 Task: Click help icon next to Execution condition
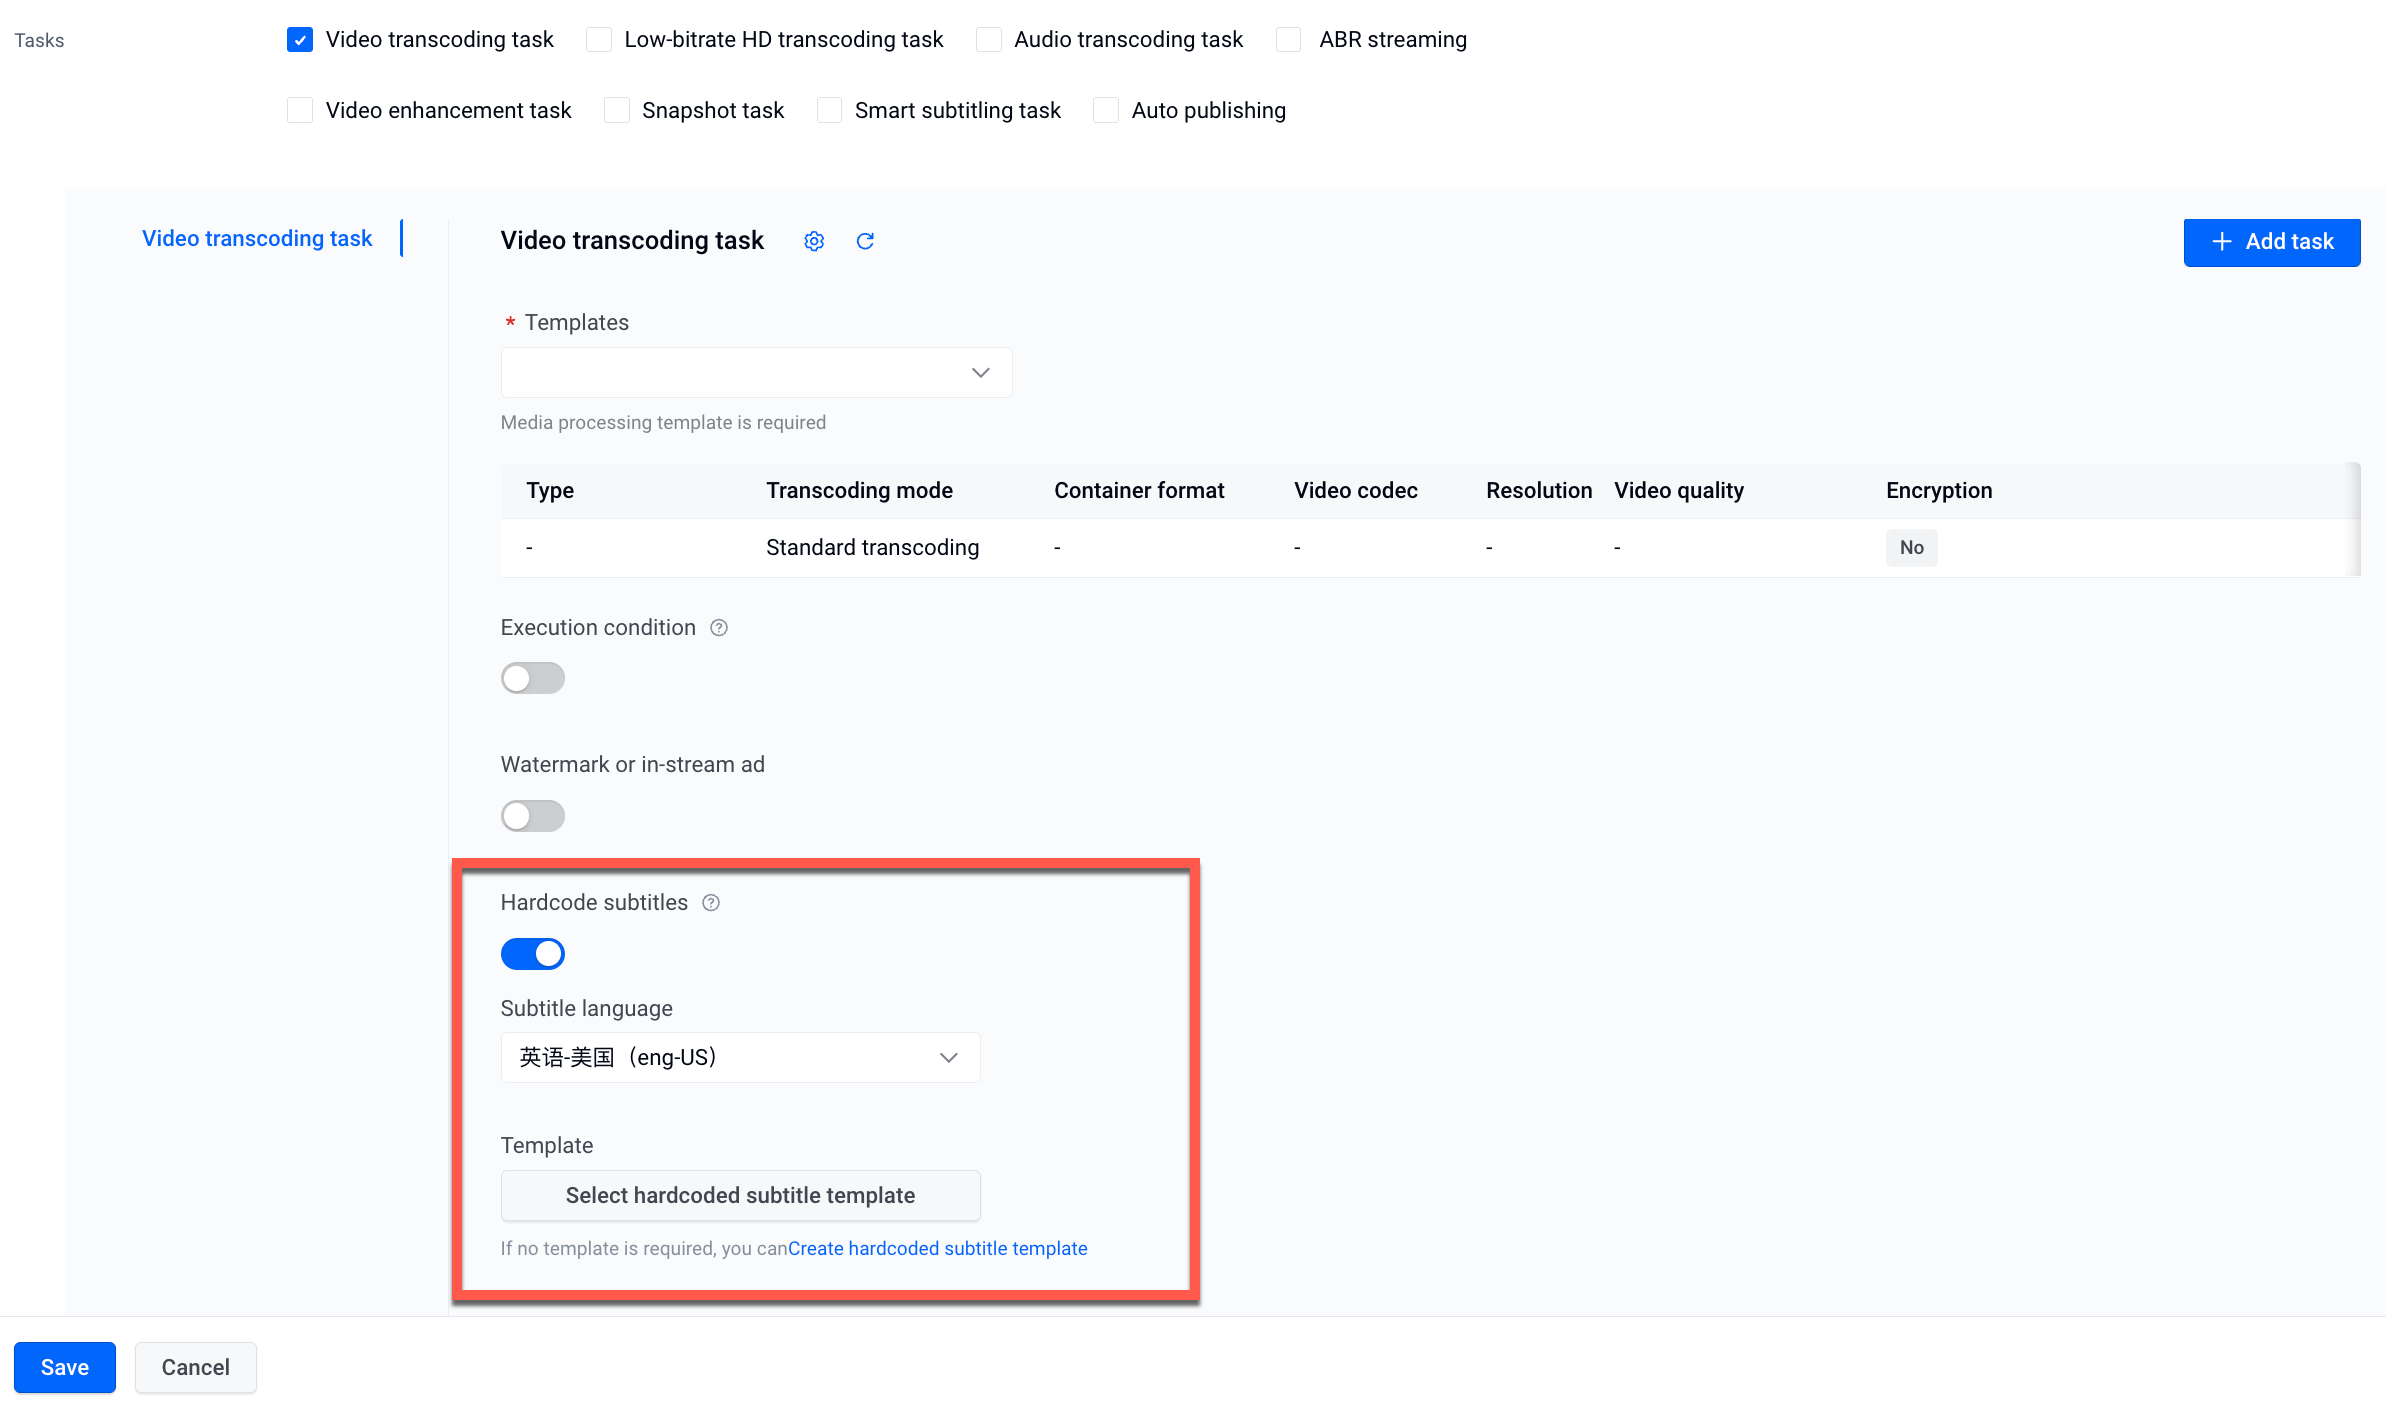tap(718, 628)
